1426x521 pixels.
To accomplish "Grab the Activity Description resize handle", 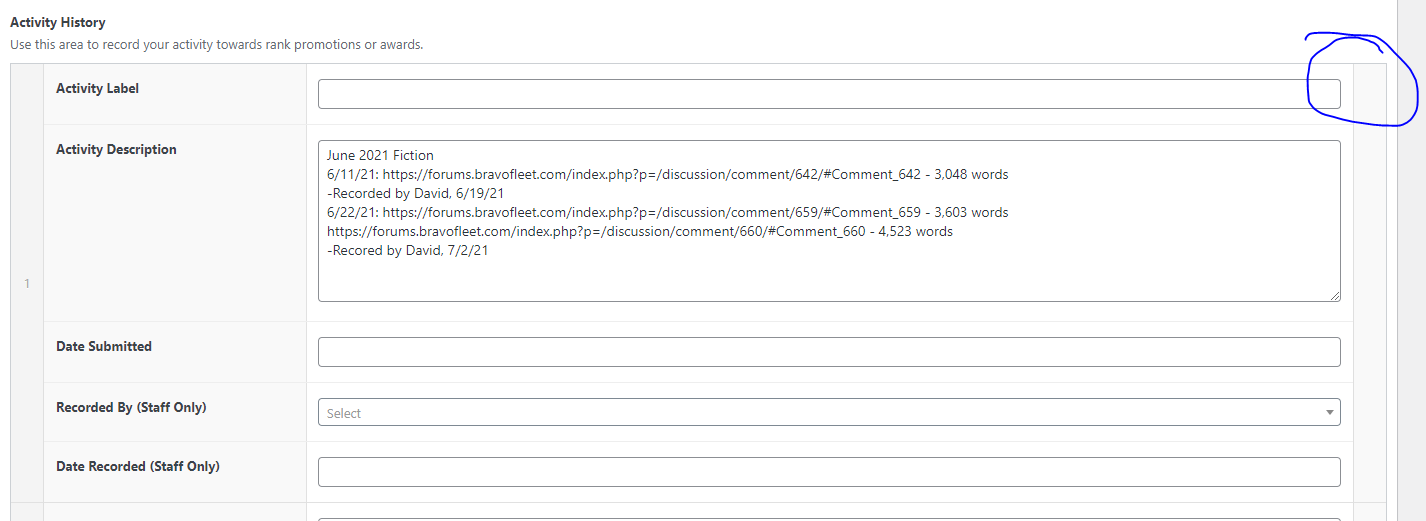I will [x=1334, y=295].
